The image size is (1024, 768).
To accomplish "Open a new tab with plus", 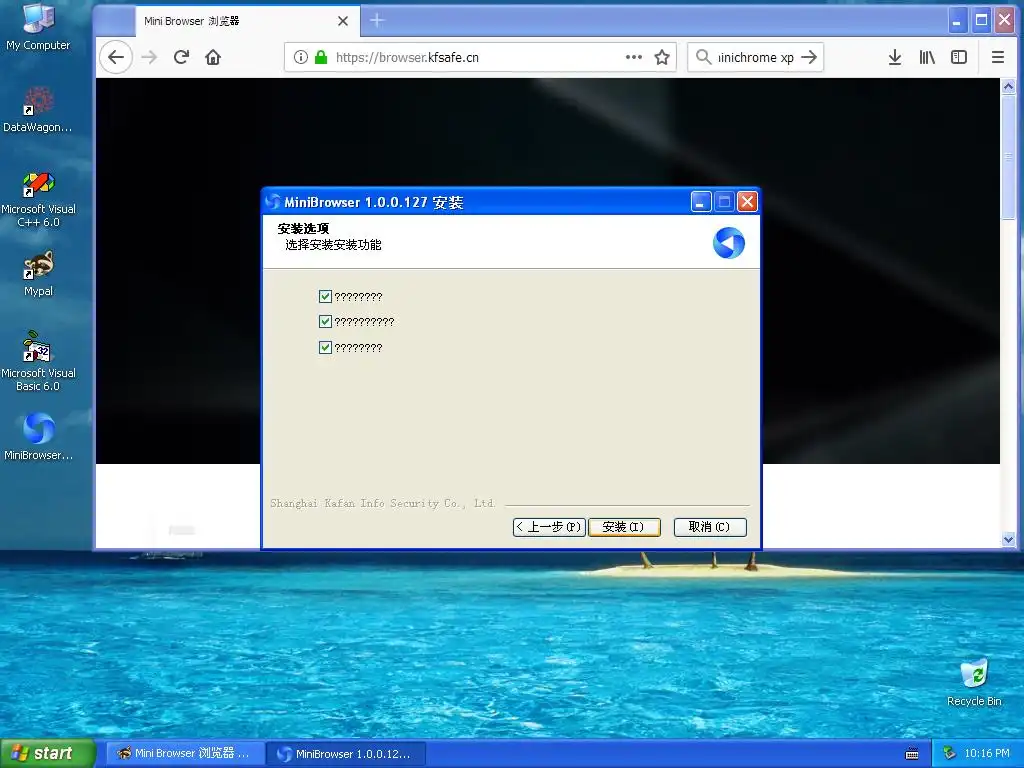I will coord(377,21).
